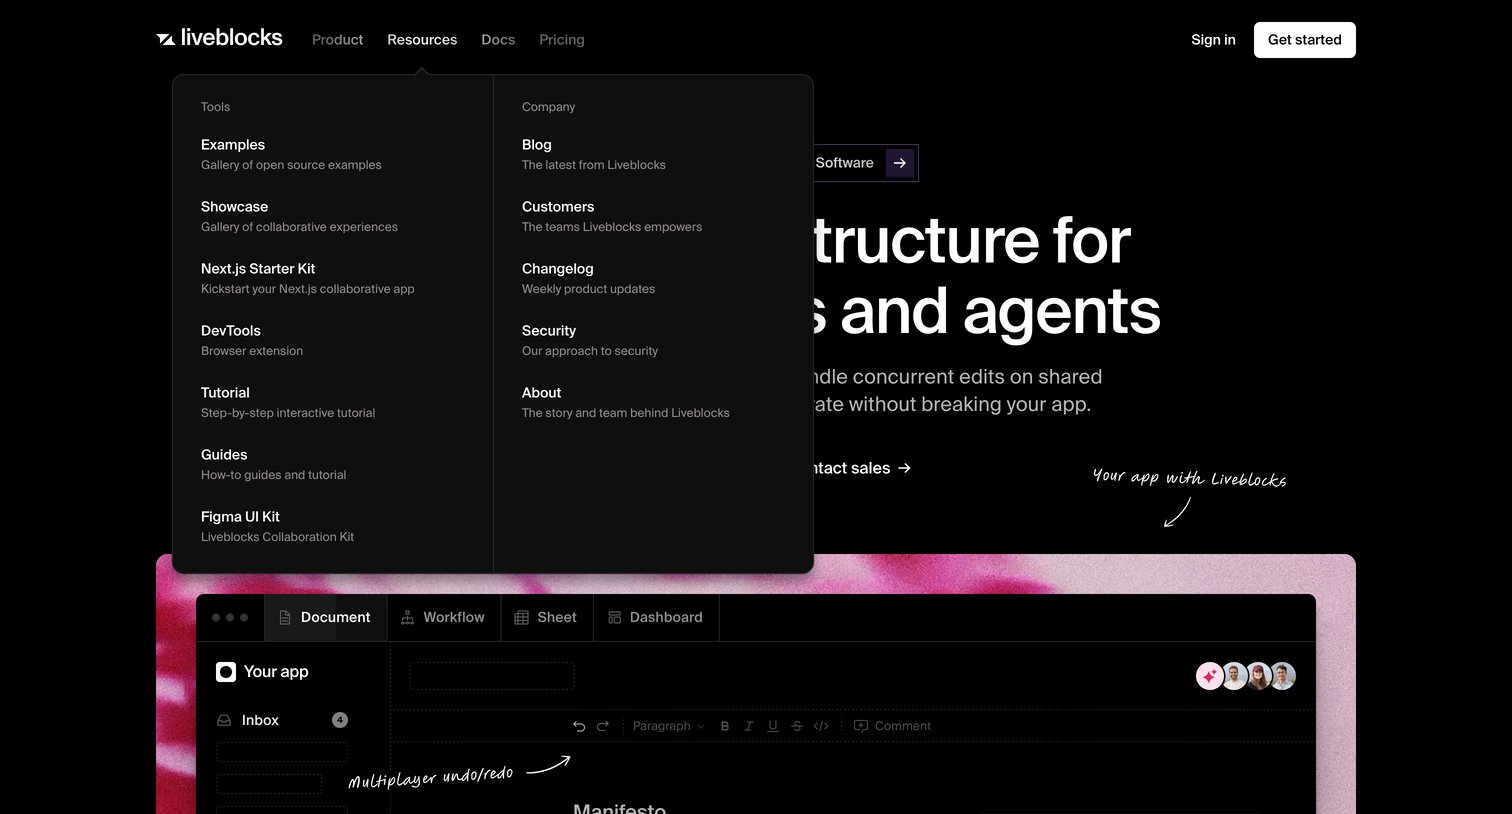1512x814 pixels.
Task: Switch to the Workflow tab
Action: pos(443,617)
